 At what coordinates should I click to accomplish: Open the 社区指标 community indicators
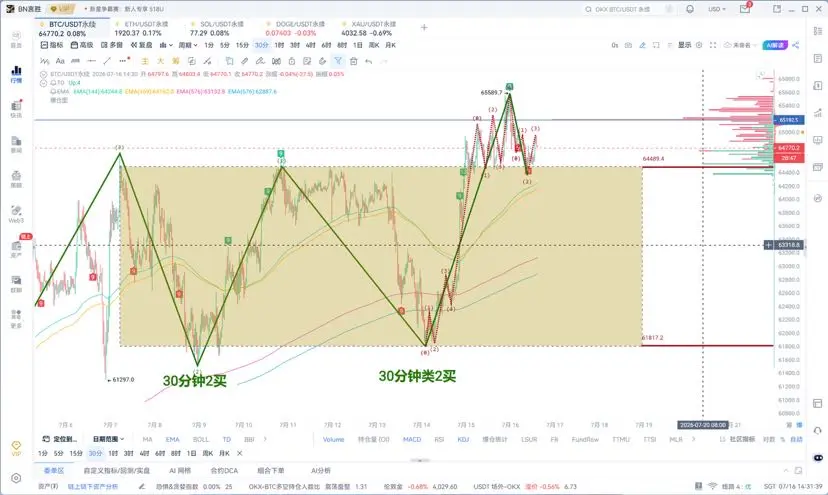pos(737,440)
